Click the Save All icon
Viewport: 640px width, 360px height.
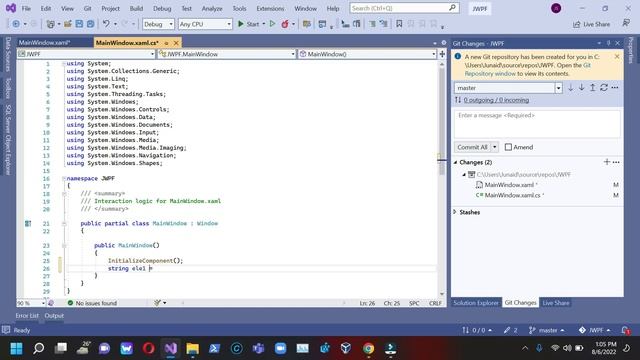click(90, 24)
